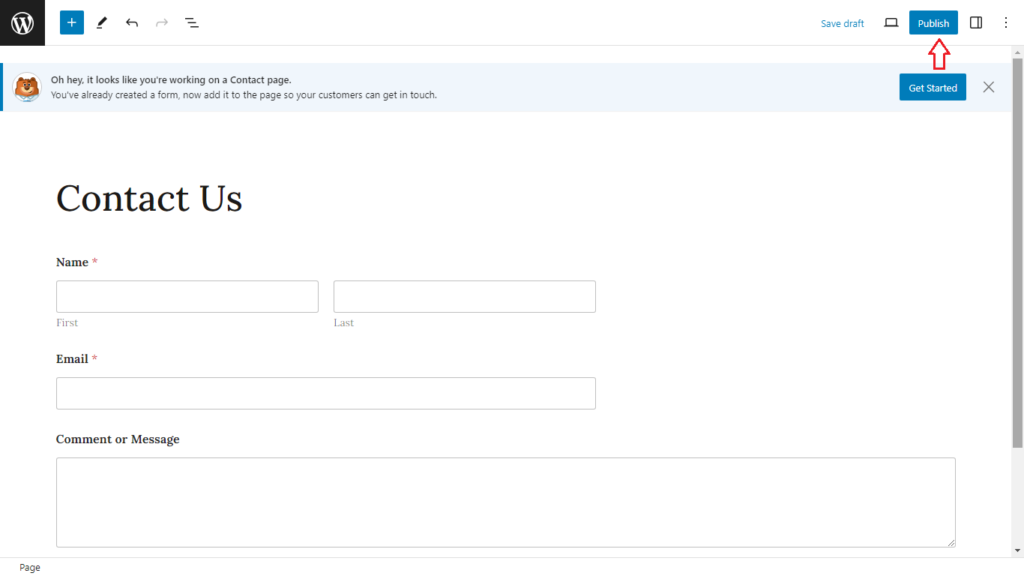Open the block inserter plus button
1024x576 pixels.
72,23
